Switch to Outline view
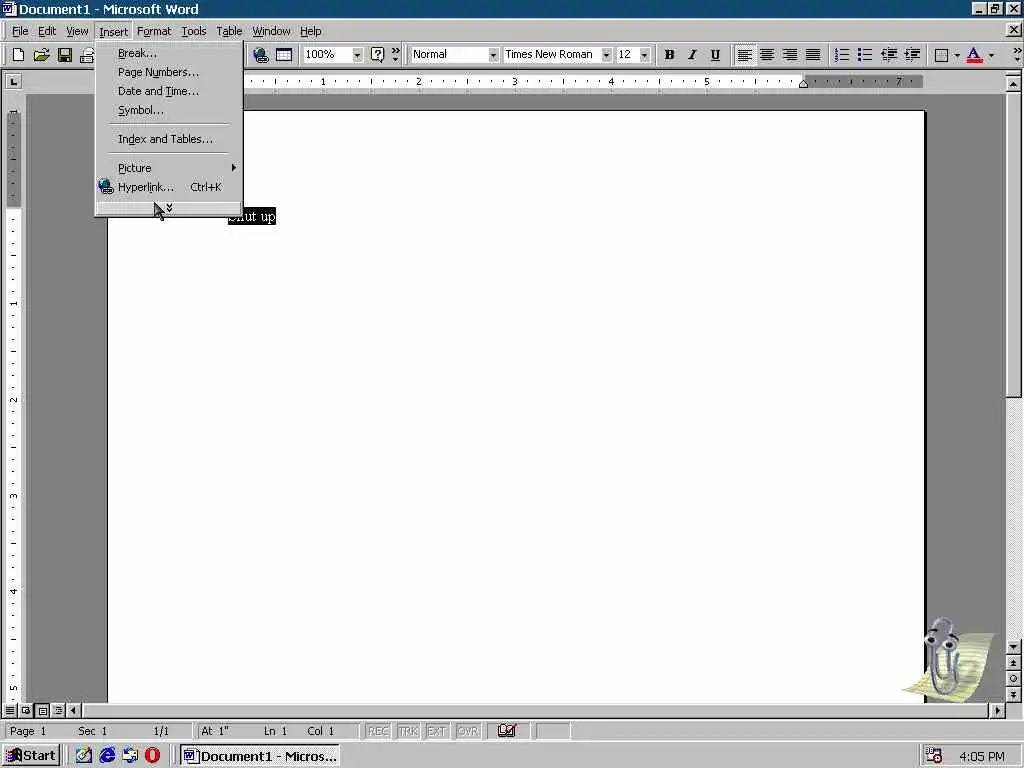Viewport: 1024px width, 768px height. click(58, 710)
